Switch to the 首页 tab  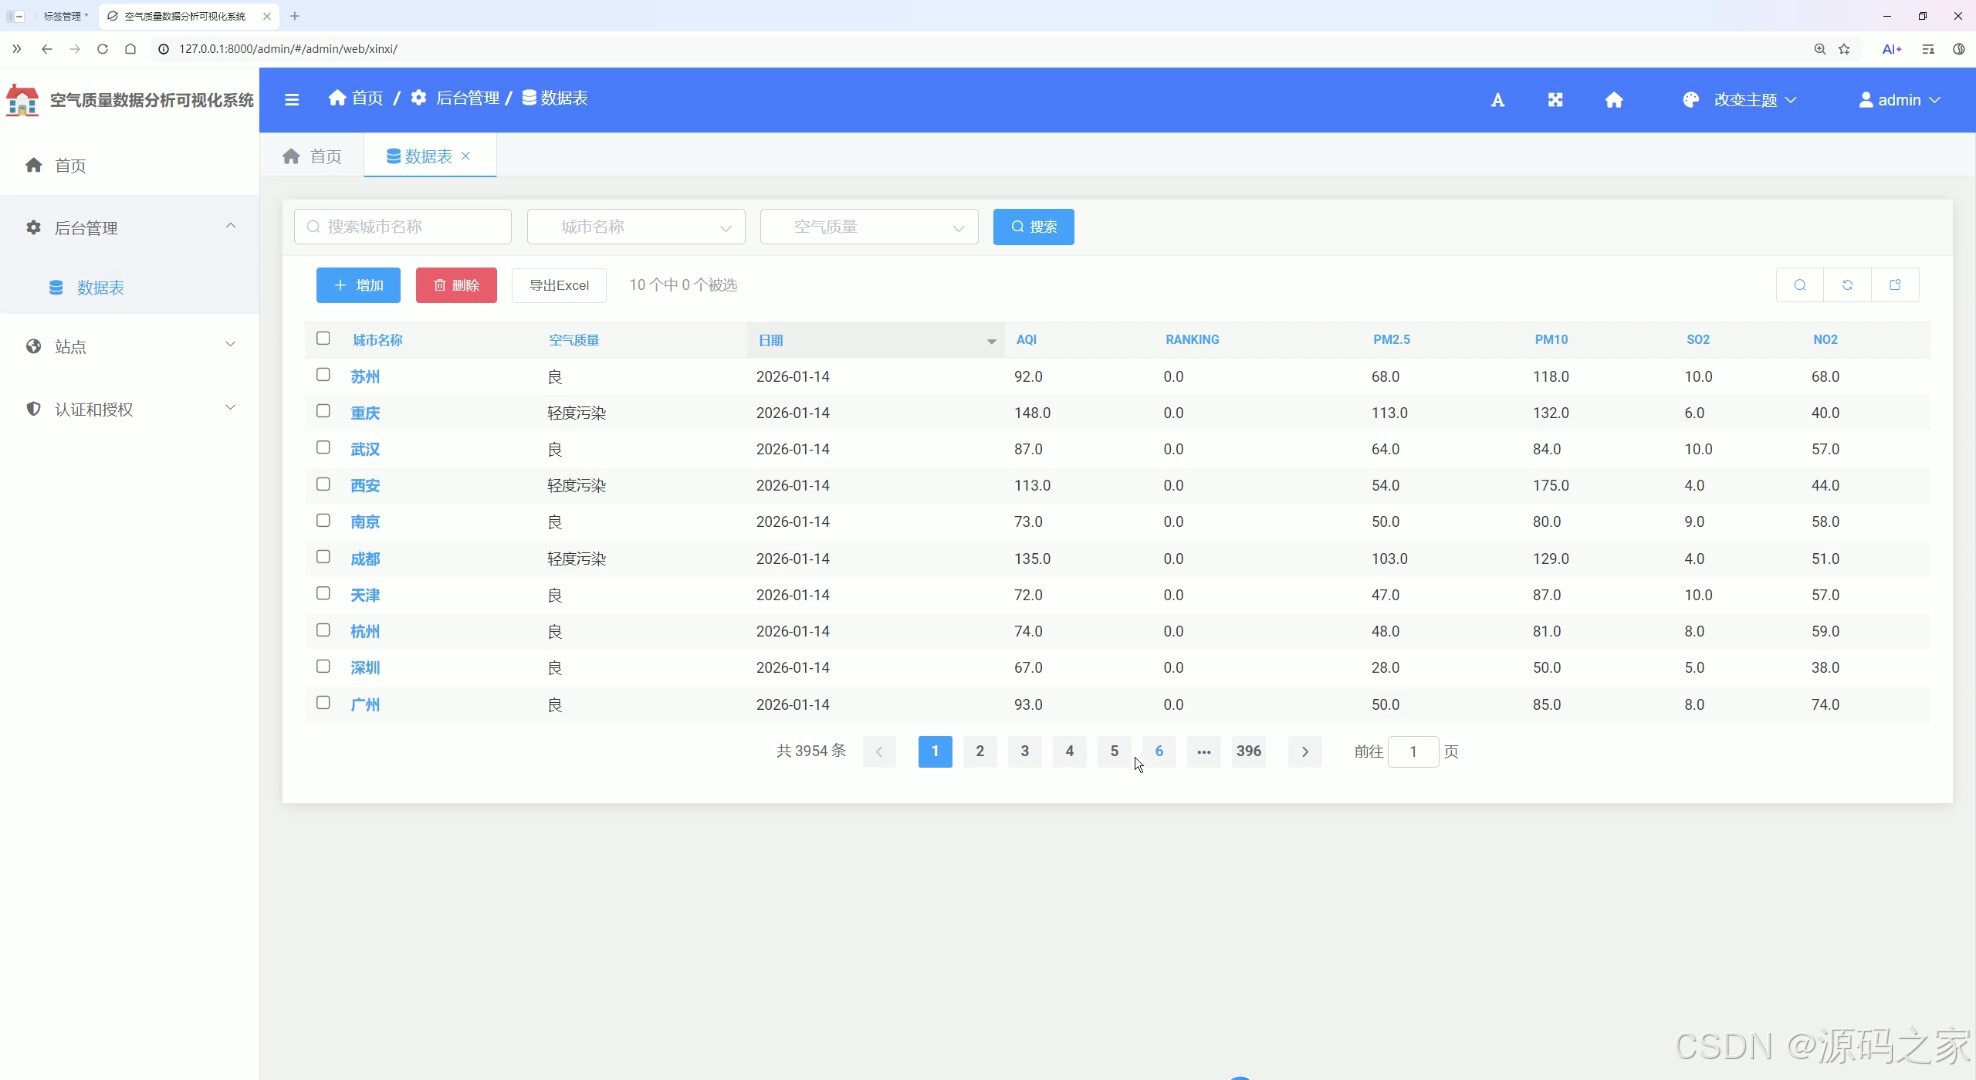click(312, 156)
